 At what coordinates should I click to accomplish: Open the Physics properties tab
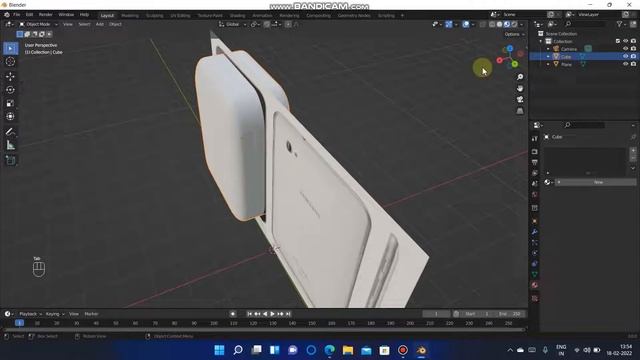click(x=535, y=253)
